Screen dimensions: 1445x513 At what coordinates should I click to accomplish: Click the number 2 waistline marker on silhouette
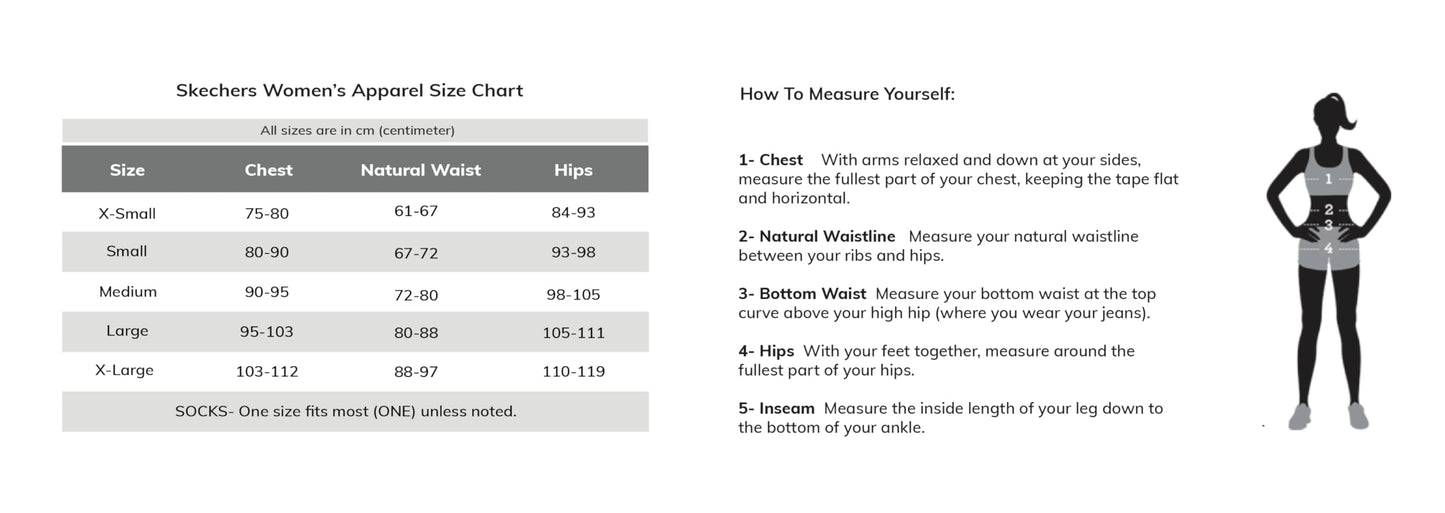pos(1328,210)
